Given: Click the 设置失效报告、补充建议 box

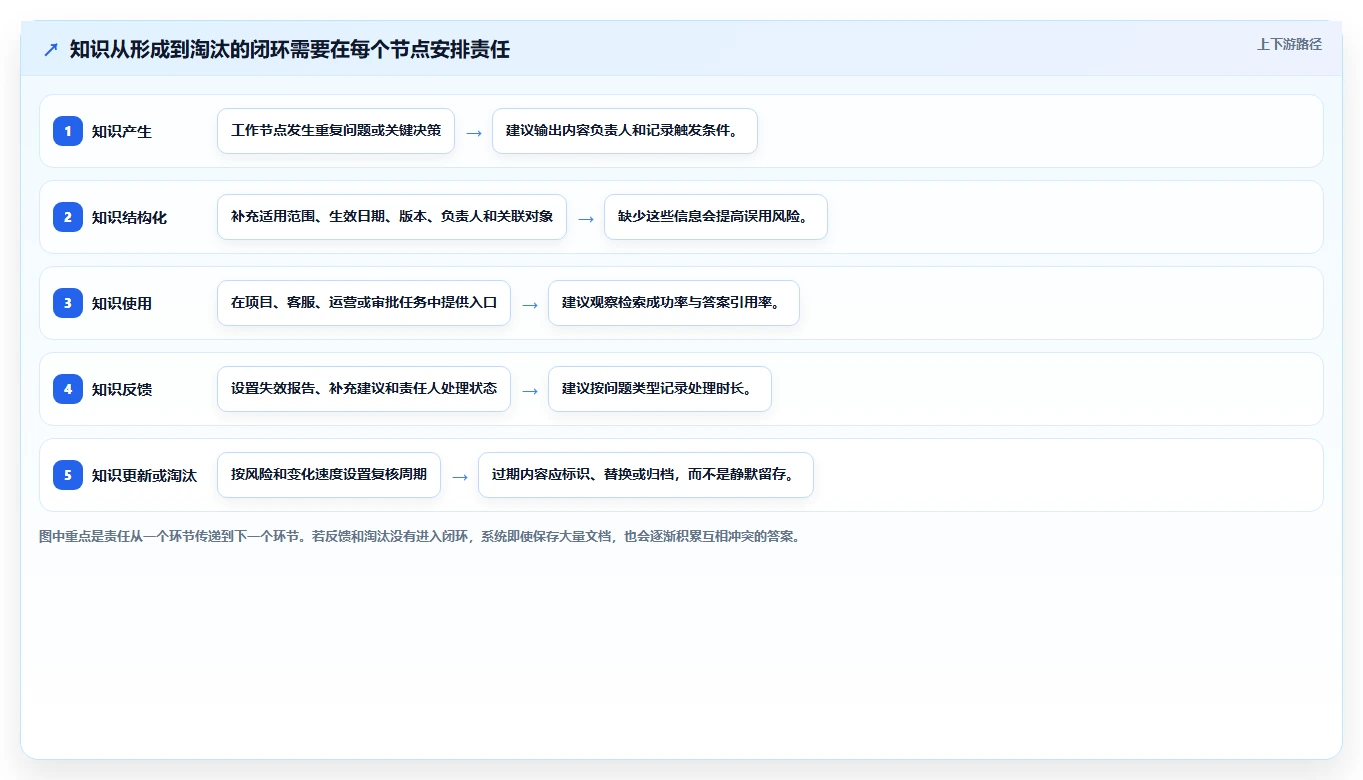Looking at the screenshot, I should pyautogui.click(x=364, y=389).
